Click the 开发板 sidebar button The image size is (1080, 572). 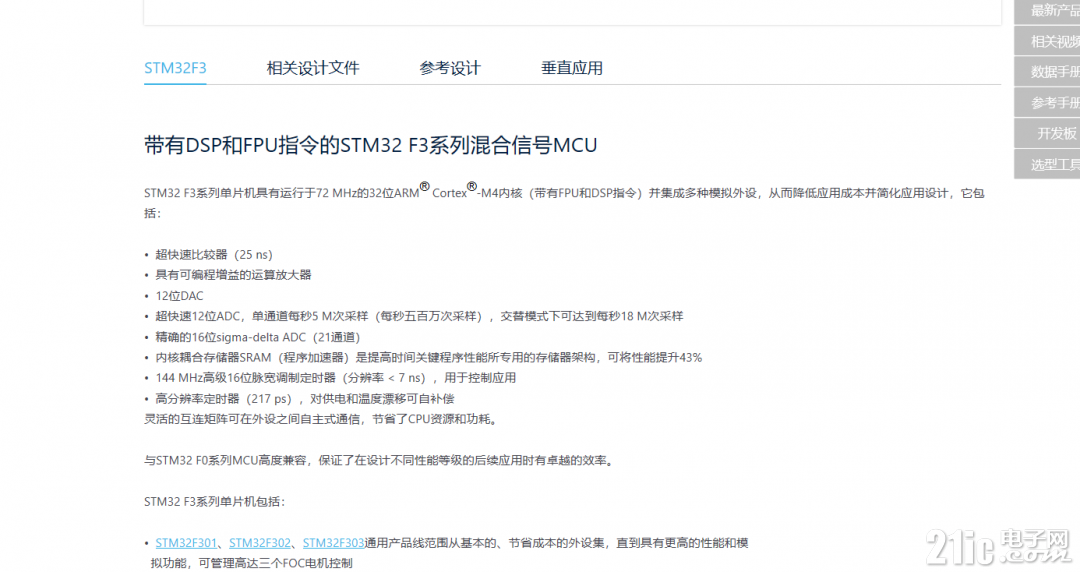1047,134
